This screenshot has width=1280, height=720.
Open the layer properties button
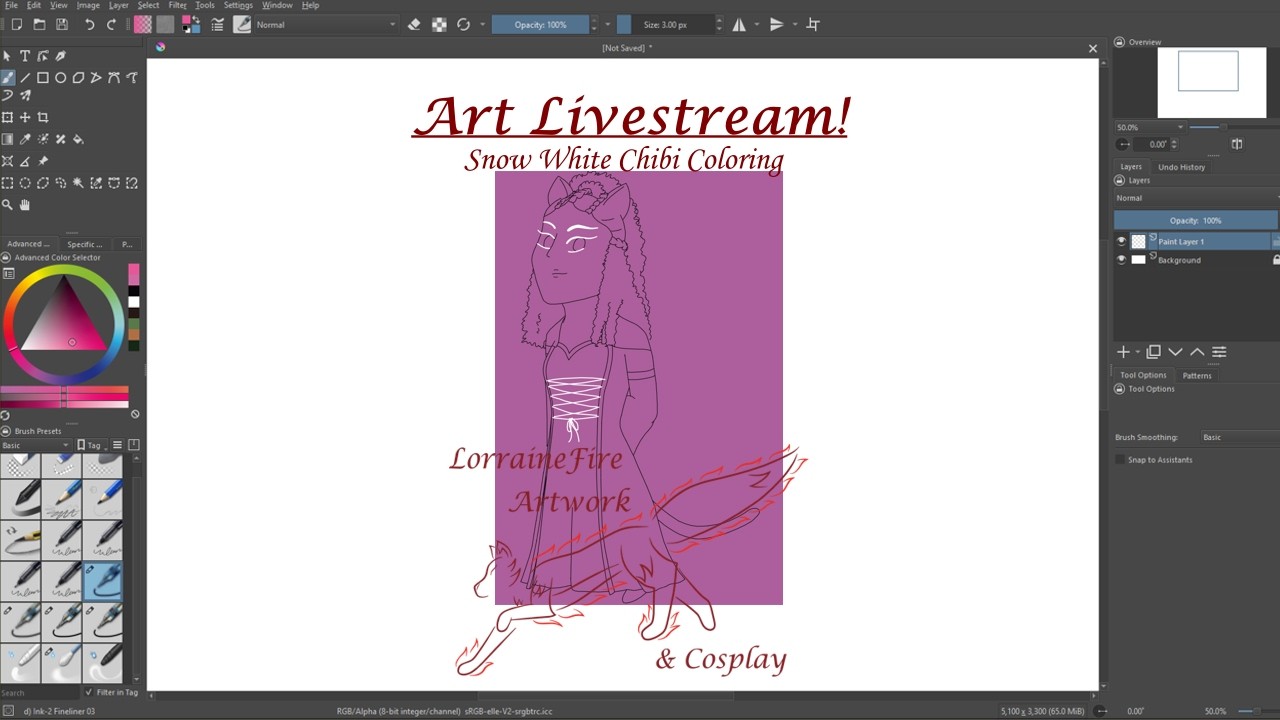point(1219,352)
